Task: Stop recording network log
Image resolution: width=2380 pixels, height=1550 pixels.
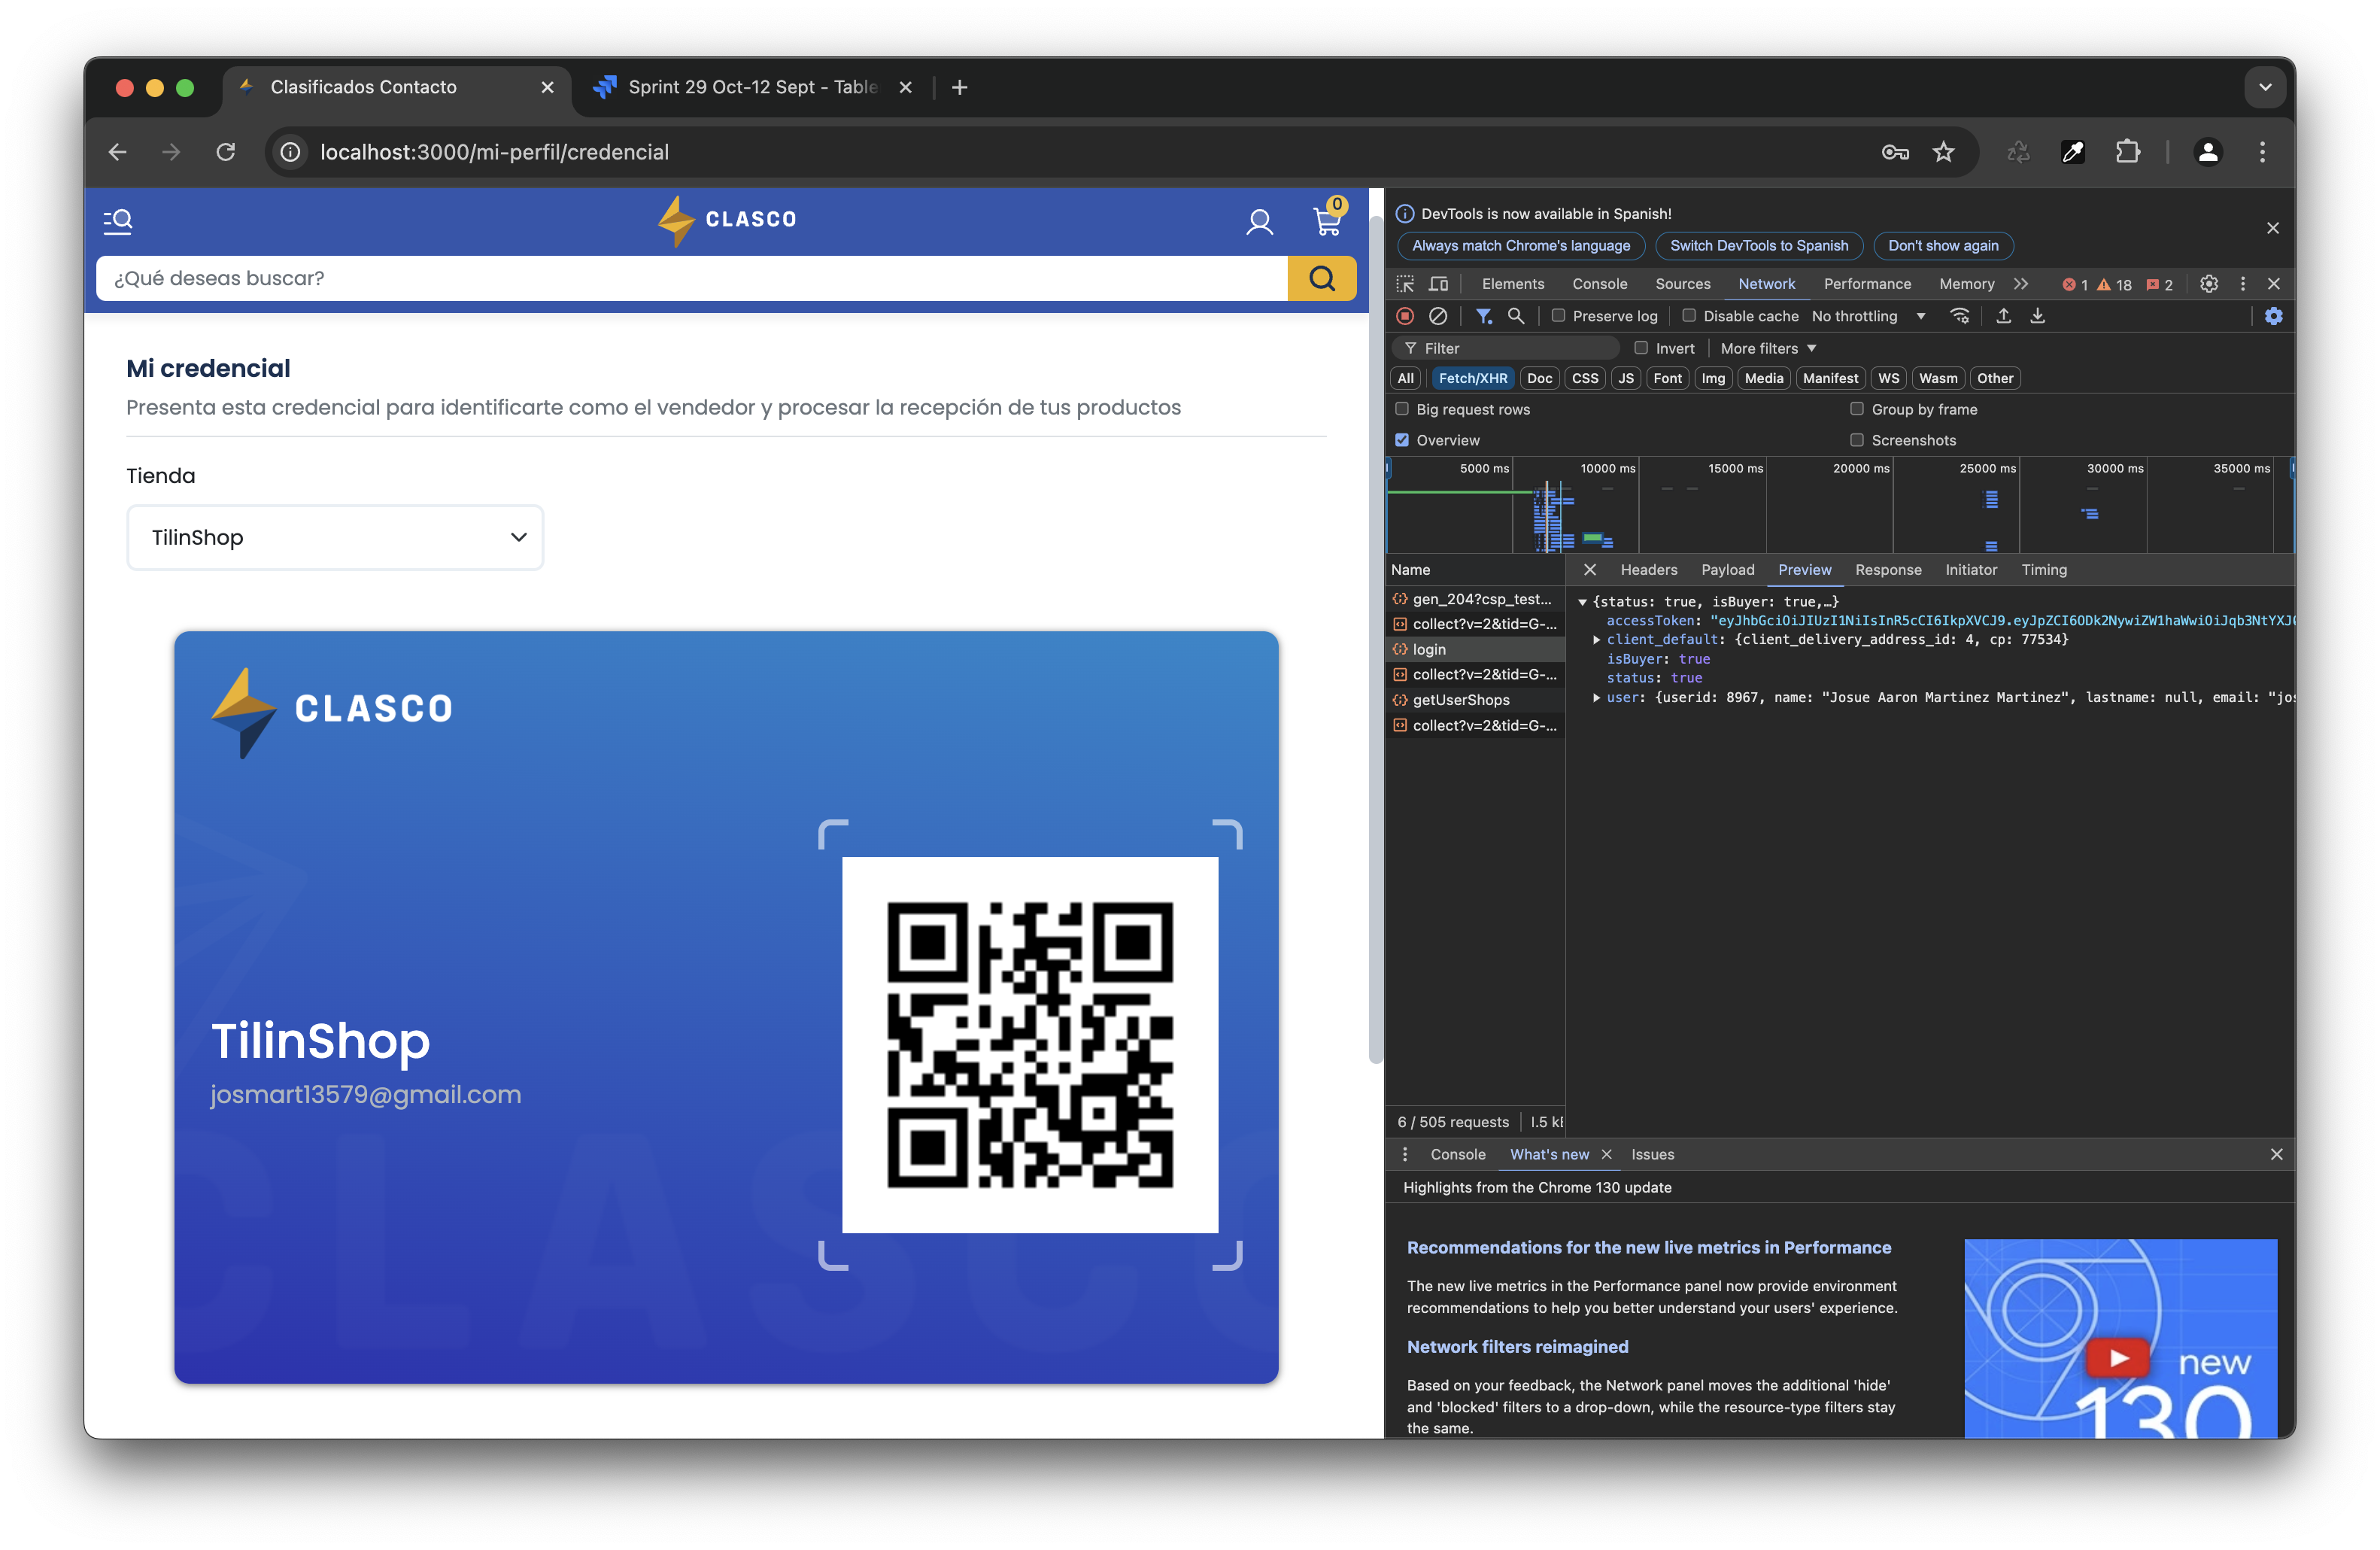Action: click(x=1405, y=316)
